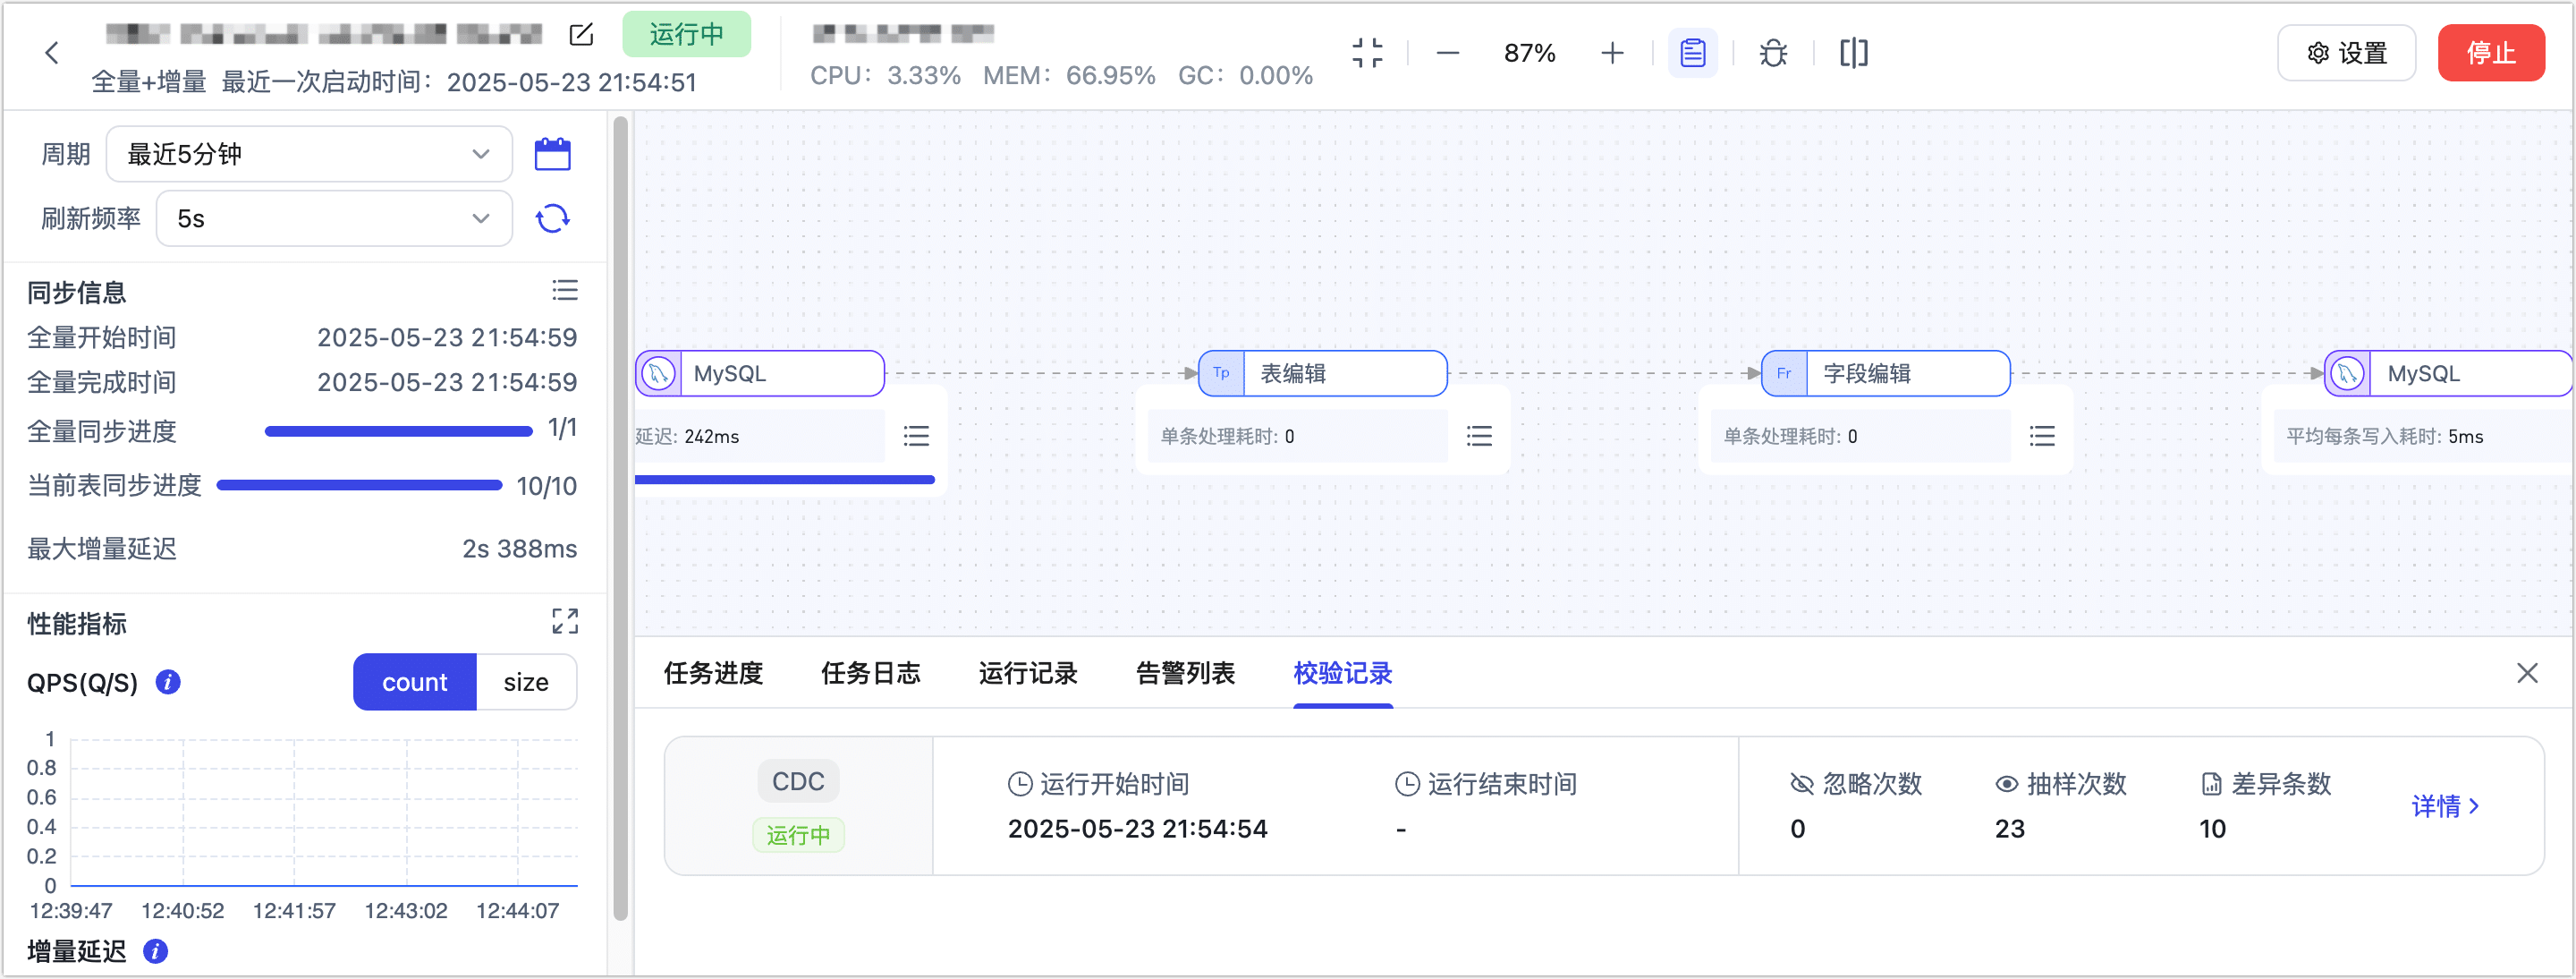Switch to the 任务日志 tab
2576x979 pixels.
[871, 673]
